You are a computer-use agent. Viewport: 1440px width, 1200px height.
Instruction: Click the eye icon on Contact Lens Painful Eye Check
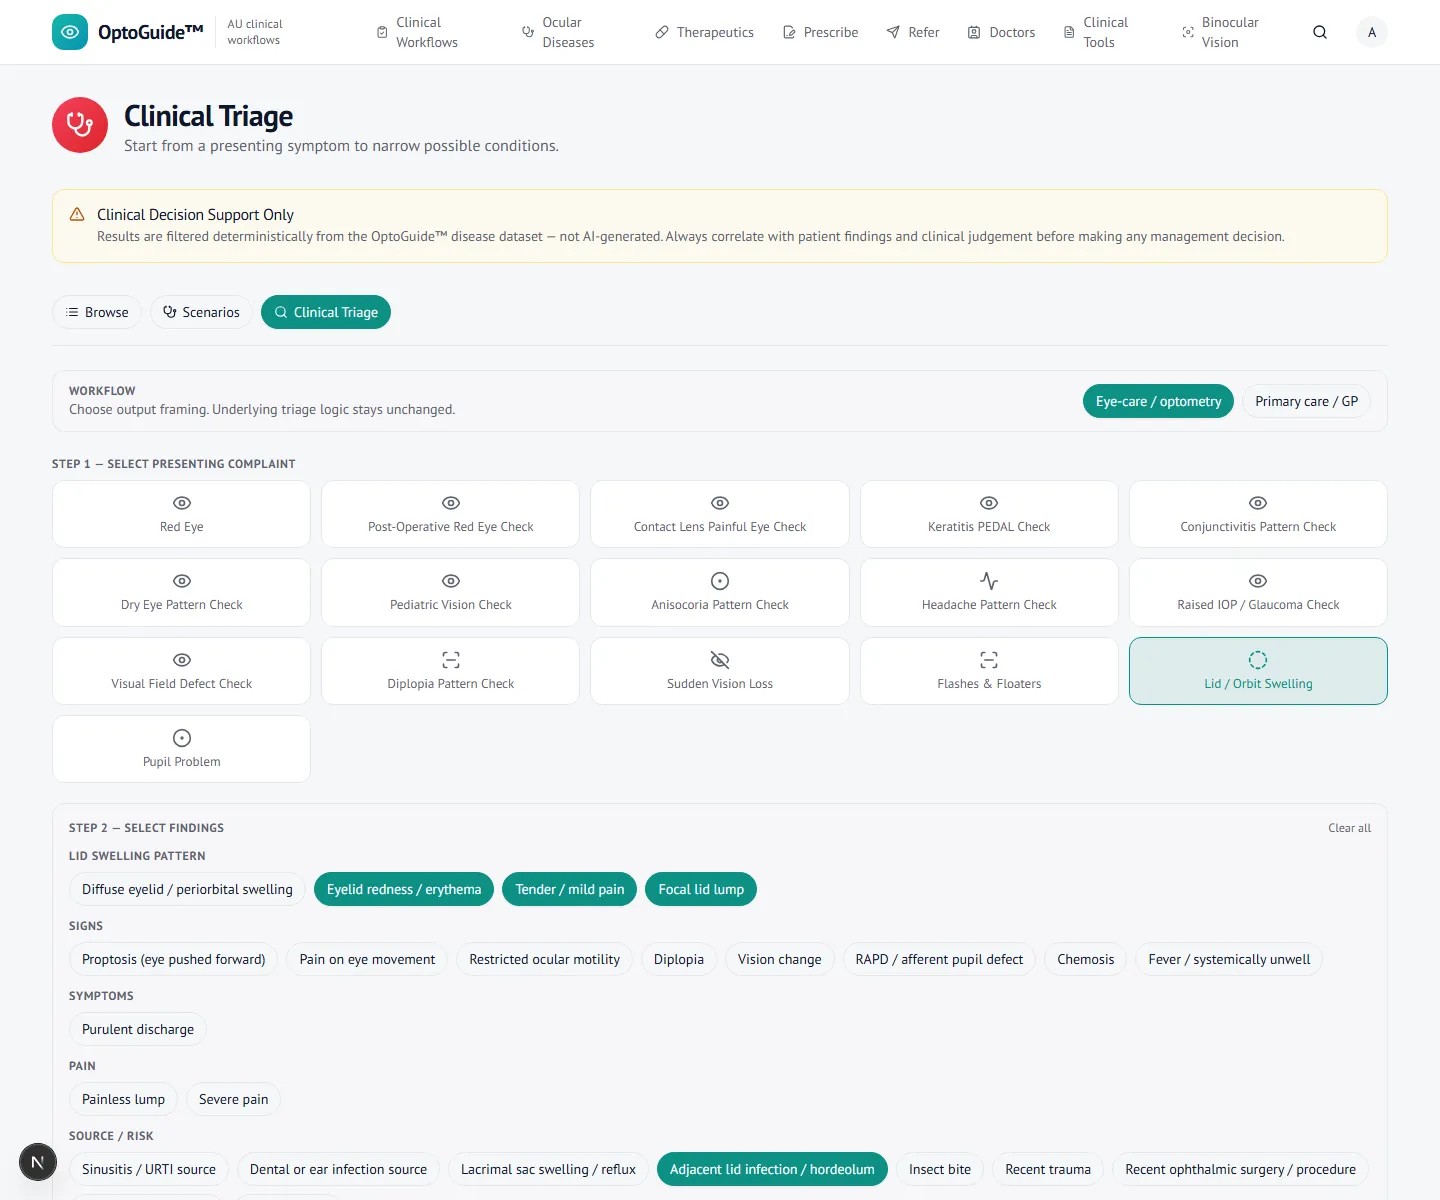[720, 503]
